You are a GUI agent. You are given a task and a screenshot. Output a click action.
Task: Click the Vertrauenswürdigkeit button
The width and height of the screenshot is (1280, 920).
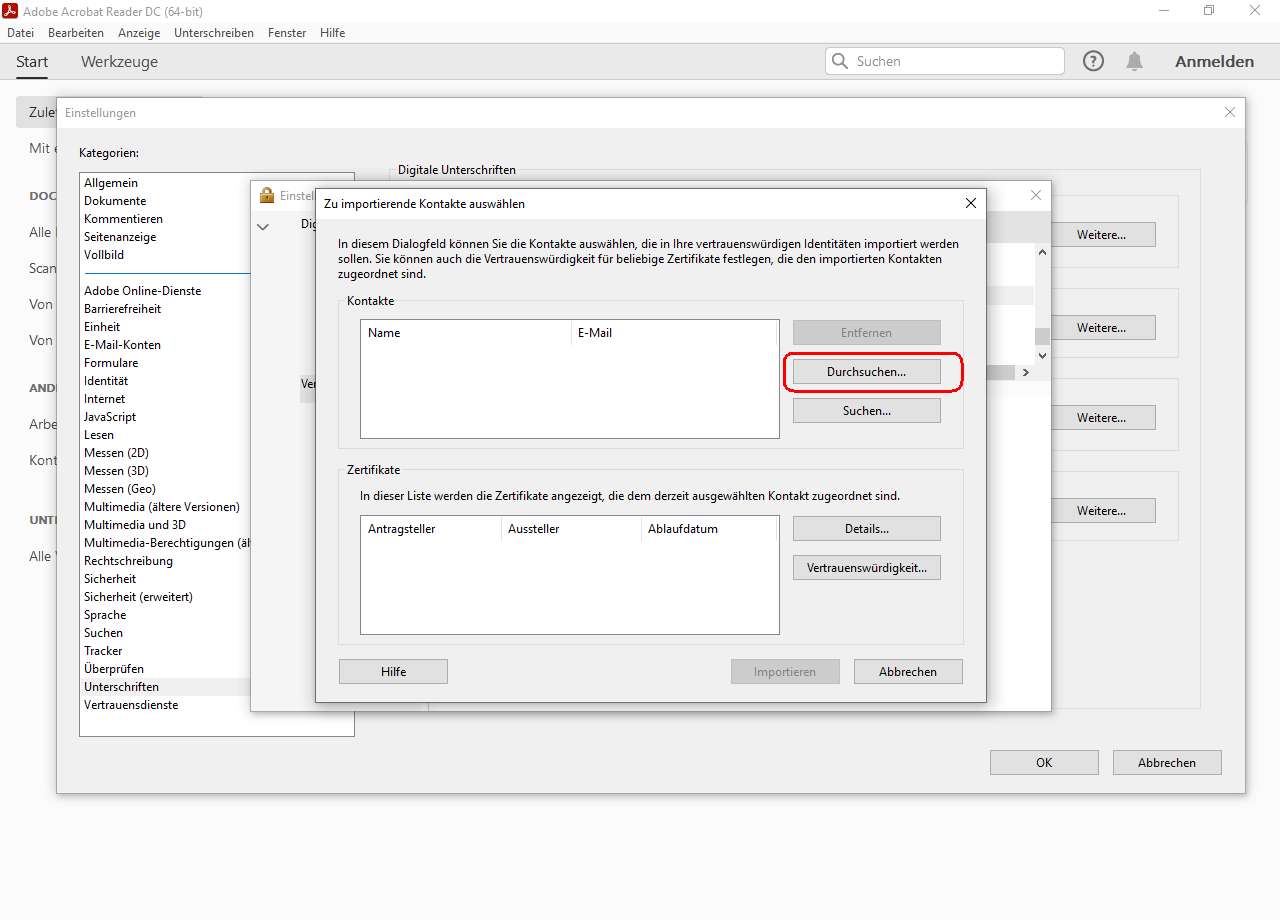(866, 568)
